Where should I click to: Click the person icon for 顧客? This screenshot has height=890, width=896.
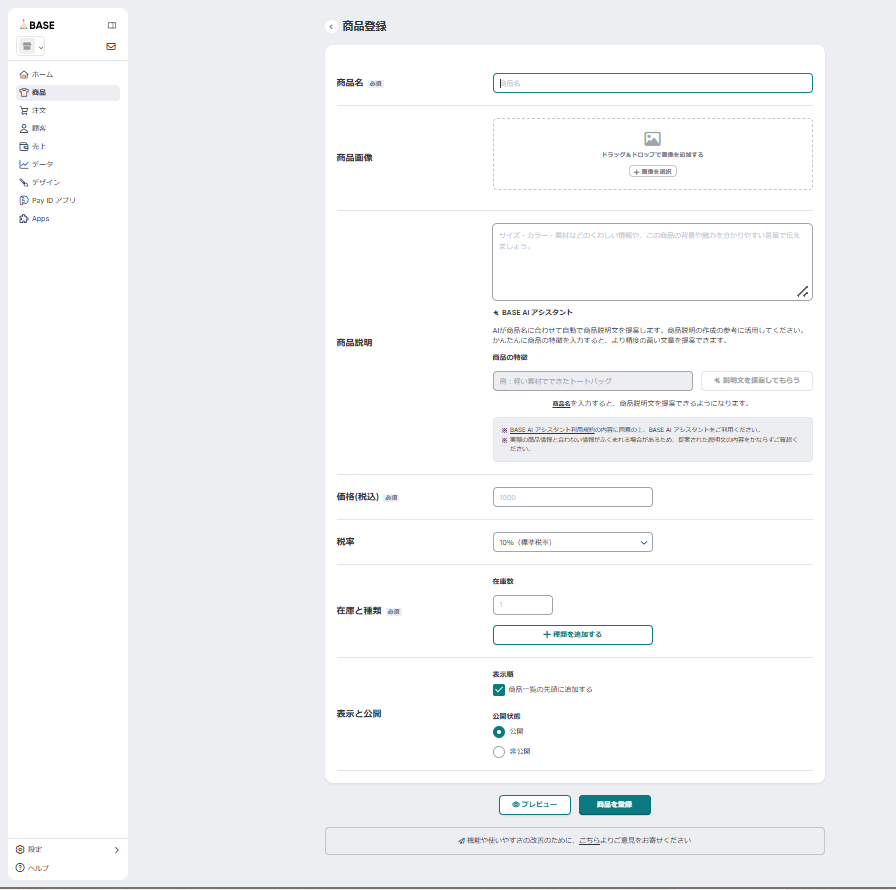(x=24, y=129)
